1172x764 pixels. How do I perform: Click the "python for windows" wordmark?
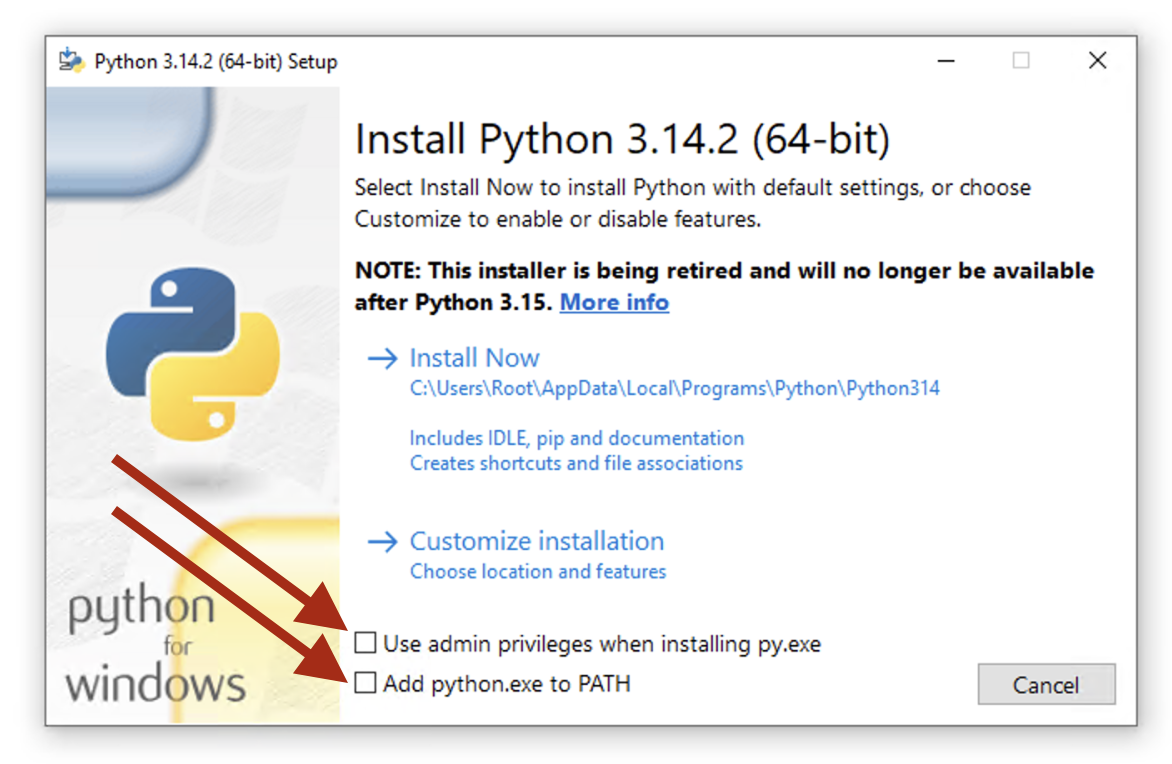155,646
